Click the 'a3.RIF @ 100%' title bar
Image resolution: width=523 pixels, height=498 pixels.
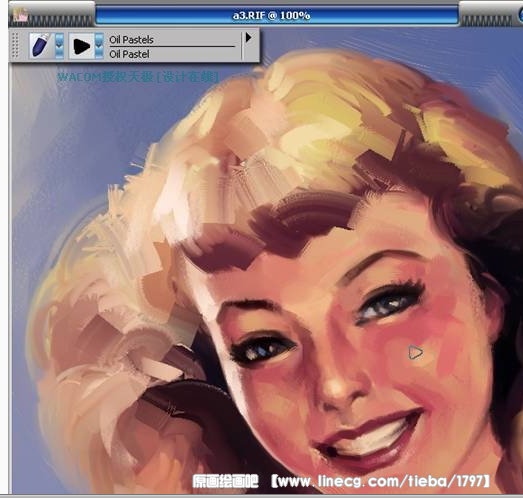(x=277, y=15)
